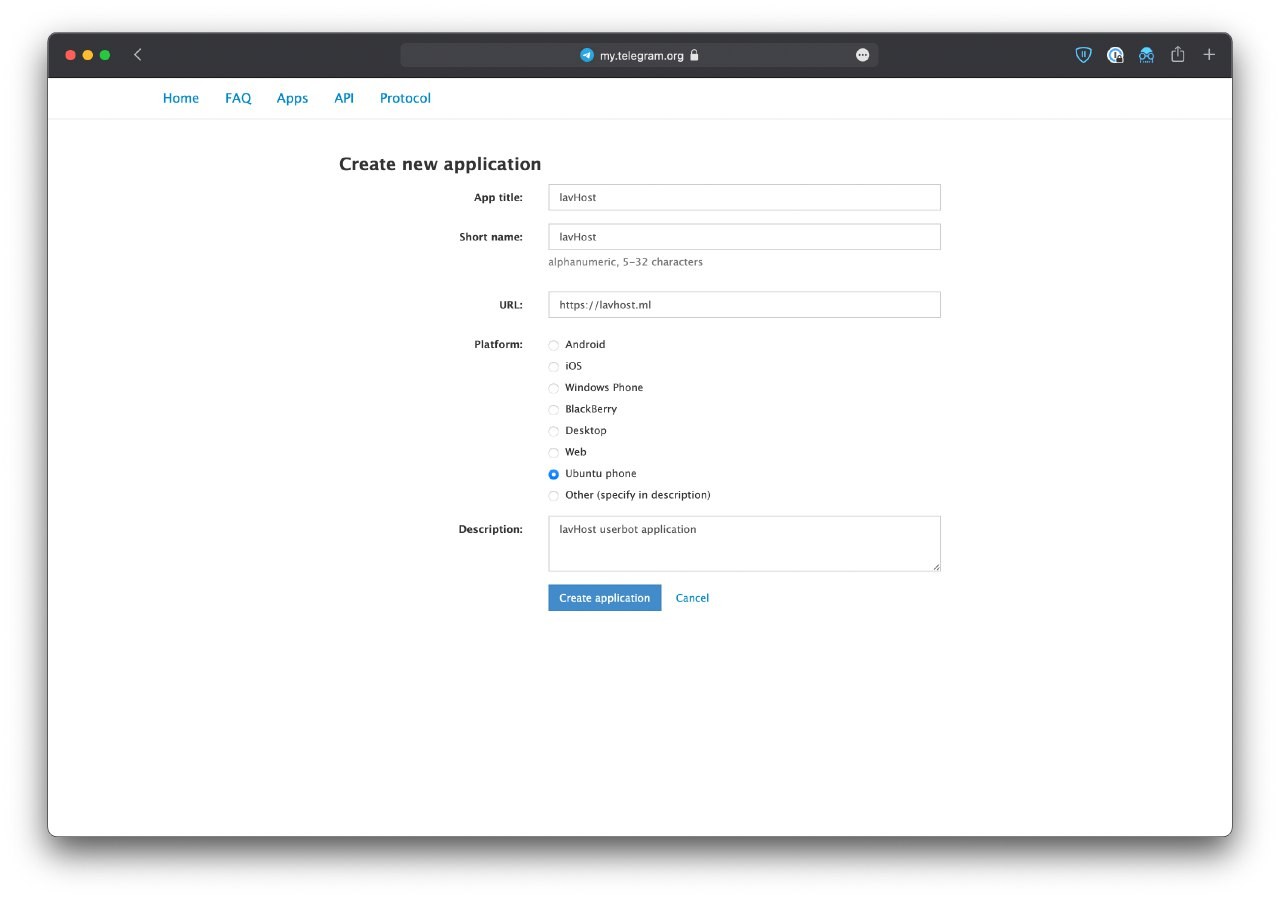Click inside the Description text area
This screenshot has height=900, width=1280.
pos(744,544)
